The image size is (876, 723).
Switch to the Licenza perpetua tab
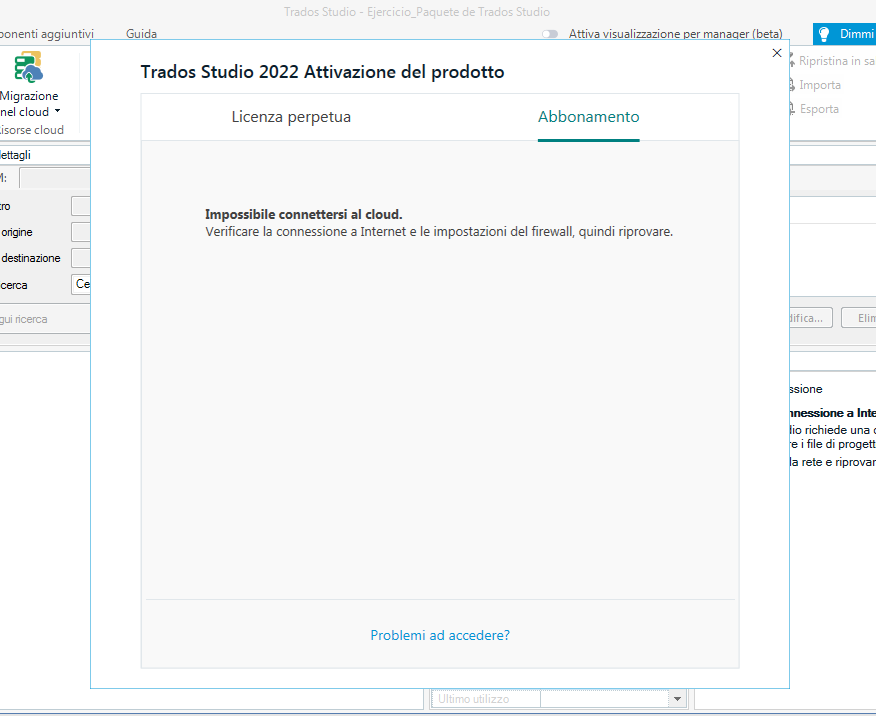pyautogui.click(x=294, y=116)
